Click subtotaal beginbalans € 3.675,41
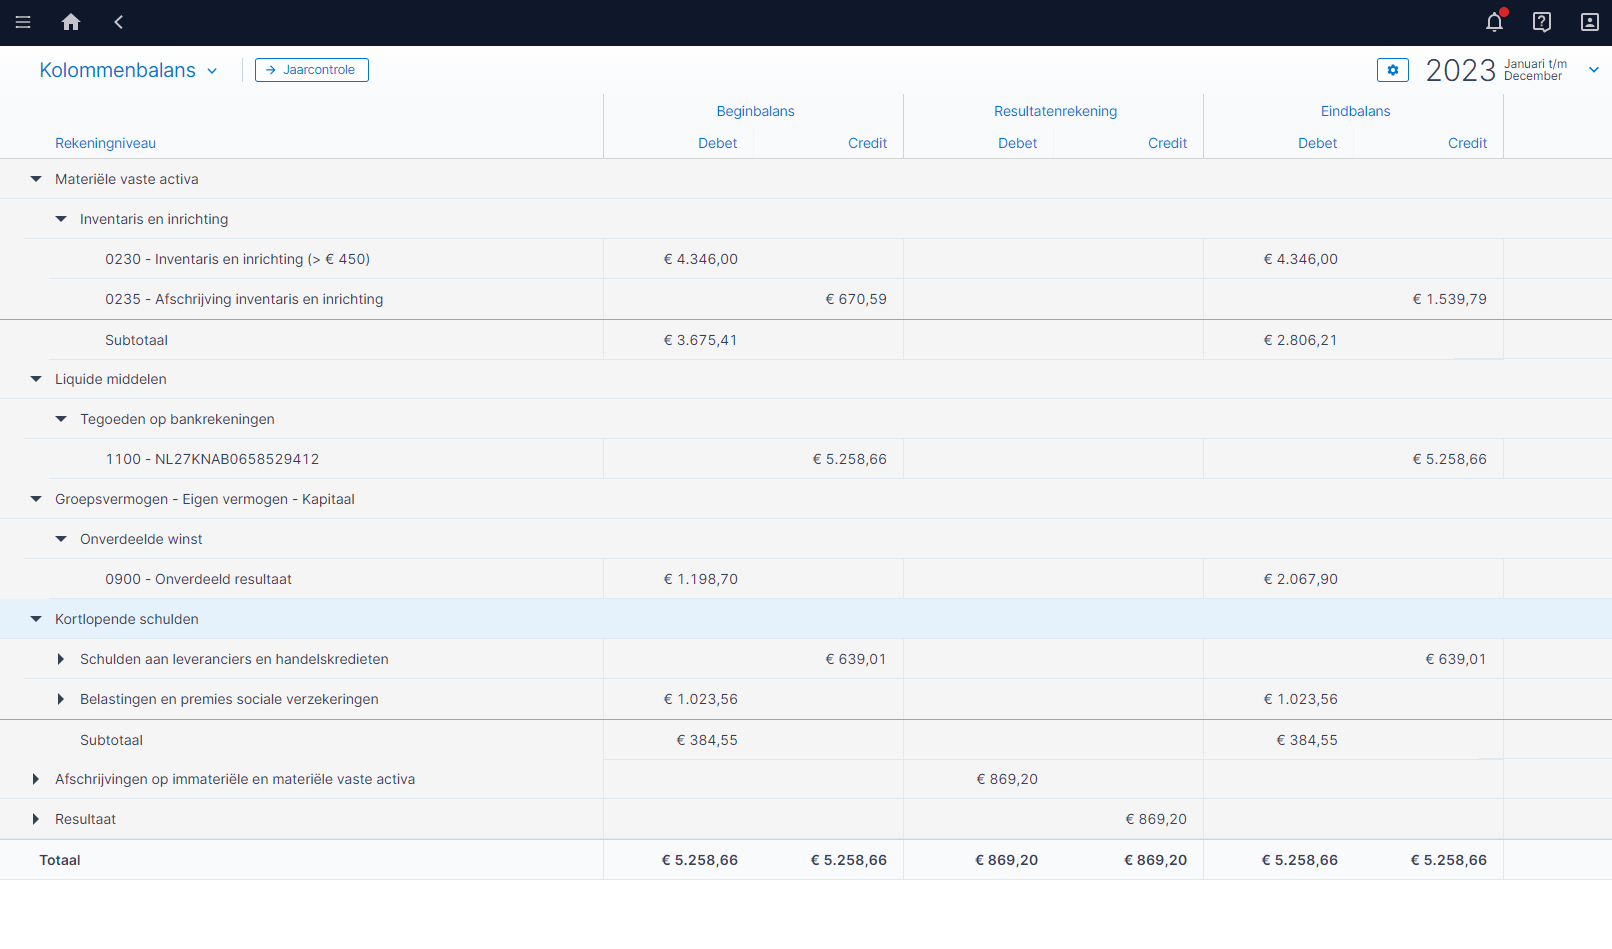Image resolution: width=1612 pixels, height=949 pixels. click(700, 340)
